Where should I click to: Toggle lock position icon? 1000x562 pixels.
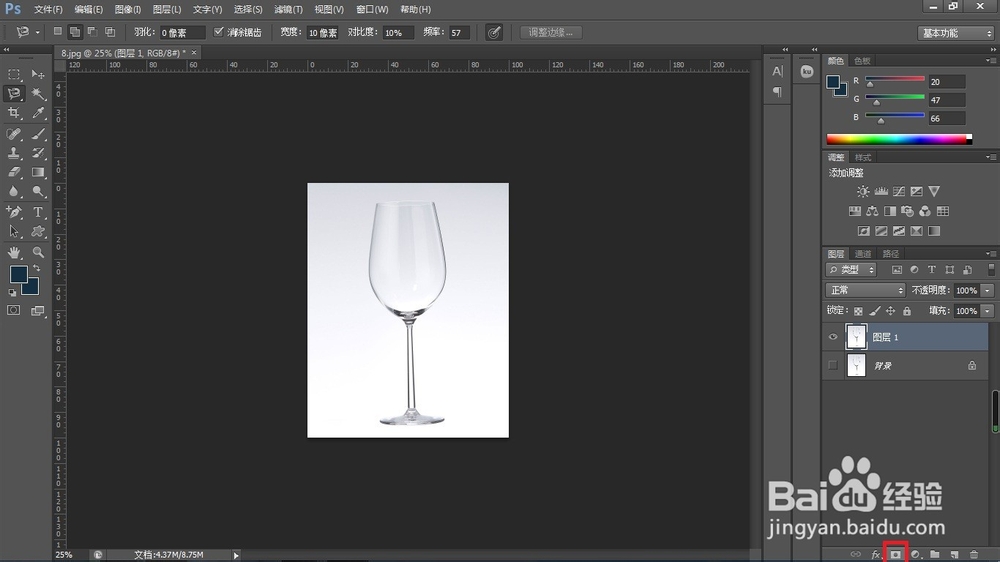[890, 311]
